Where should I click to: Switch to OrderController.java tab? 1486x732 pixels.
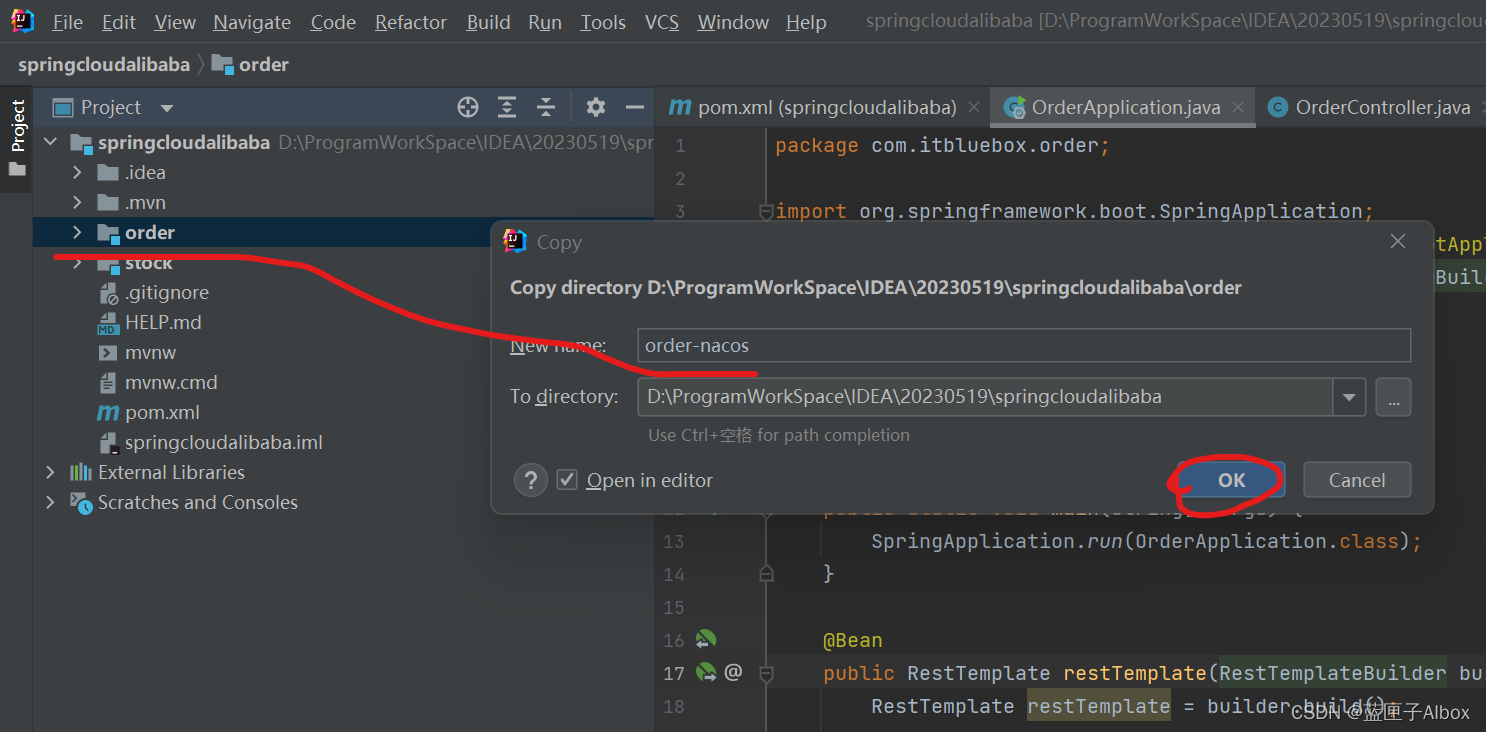coord(1372,107)
